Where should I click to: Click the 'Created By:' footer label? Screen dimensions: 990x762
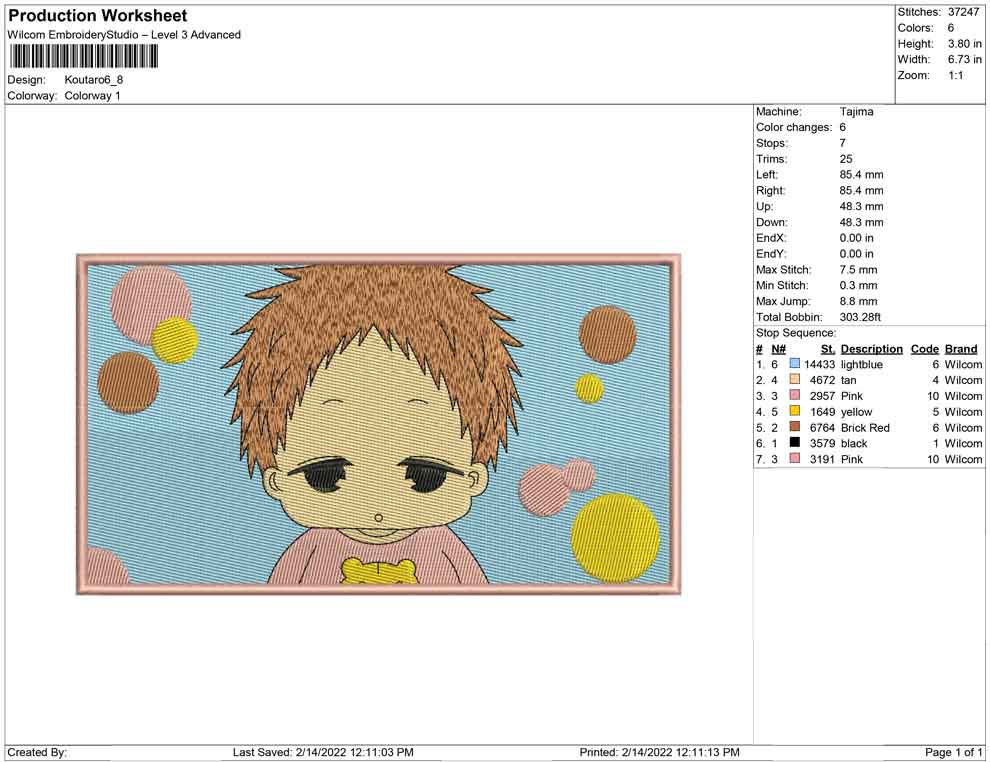(x=37, y=752)
